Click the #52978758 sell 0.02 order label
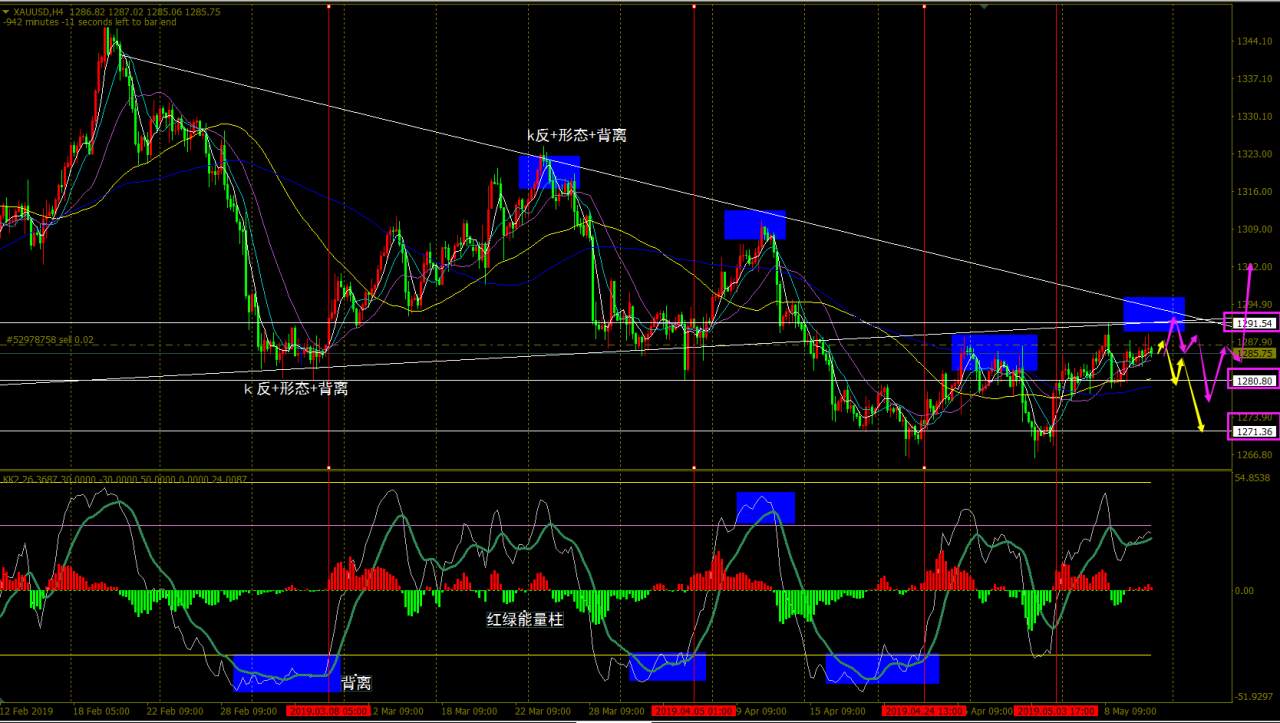Image resolution: width=1280 pixels, height=723 pixels. [x=50, y=340]
